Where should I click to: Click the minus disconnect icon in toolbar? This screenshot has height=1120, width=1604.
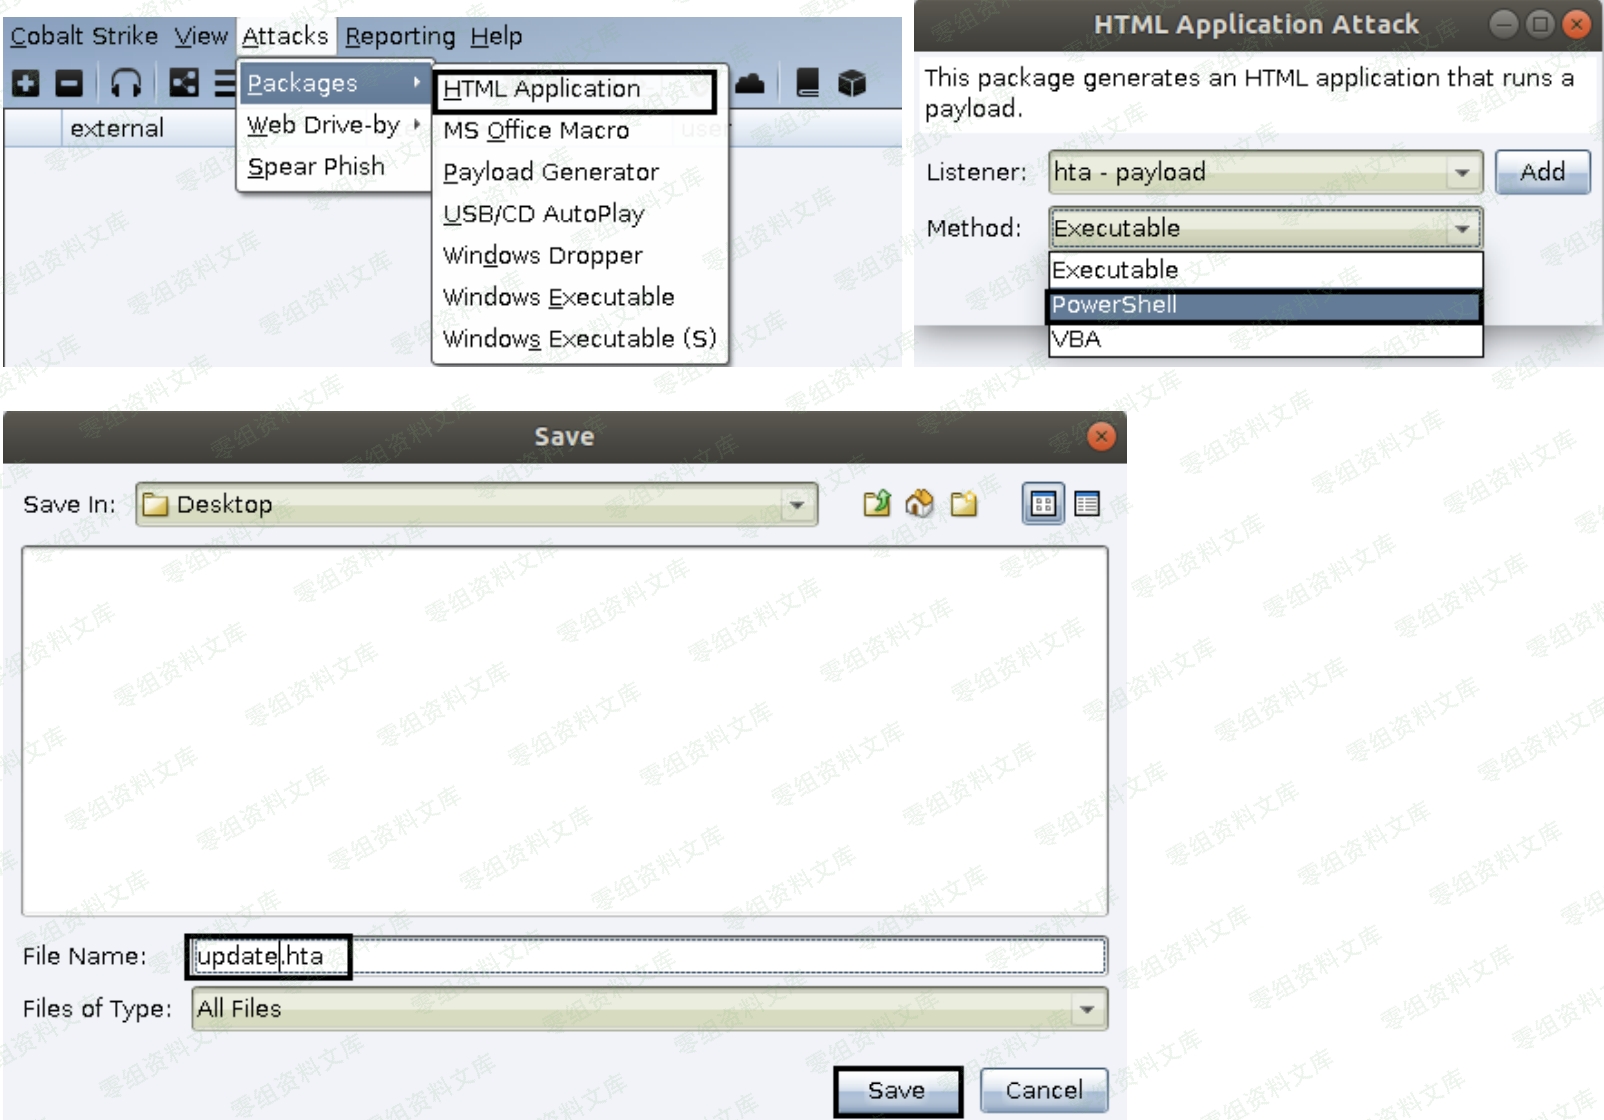[x=69, y=84]
